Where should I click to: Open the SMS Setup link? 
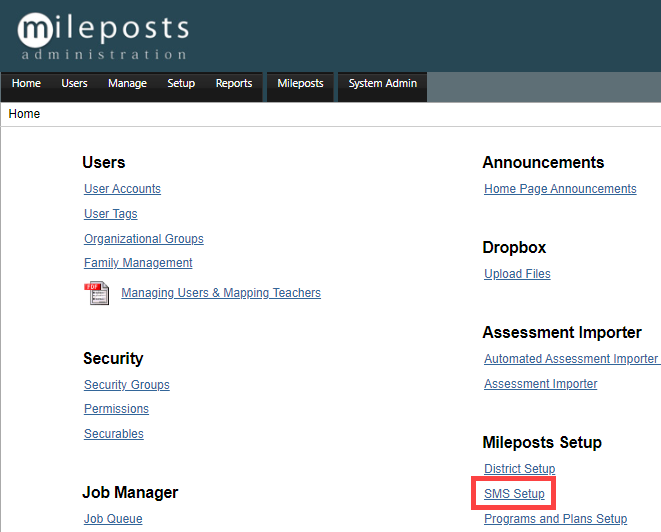[514, 493]
